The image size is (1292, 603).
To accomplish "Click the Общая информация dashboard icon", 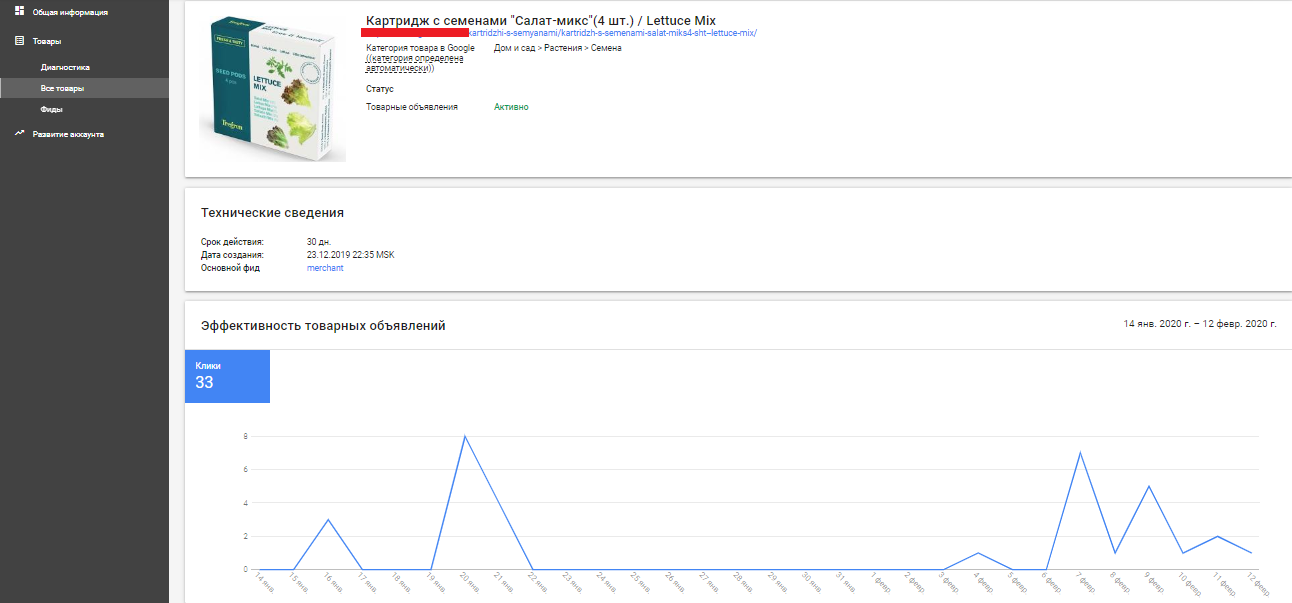I will 19,11.
